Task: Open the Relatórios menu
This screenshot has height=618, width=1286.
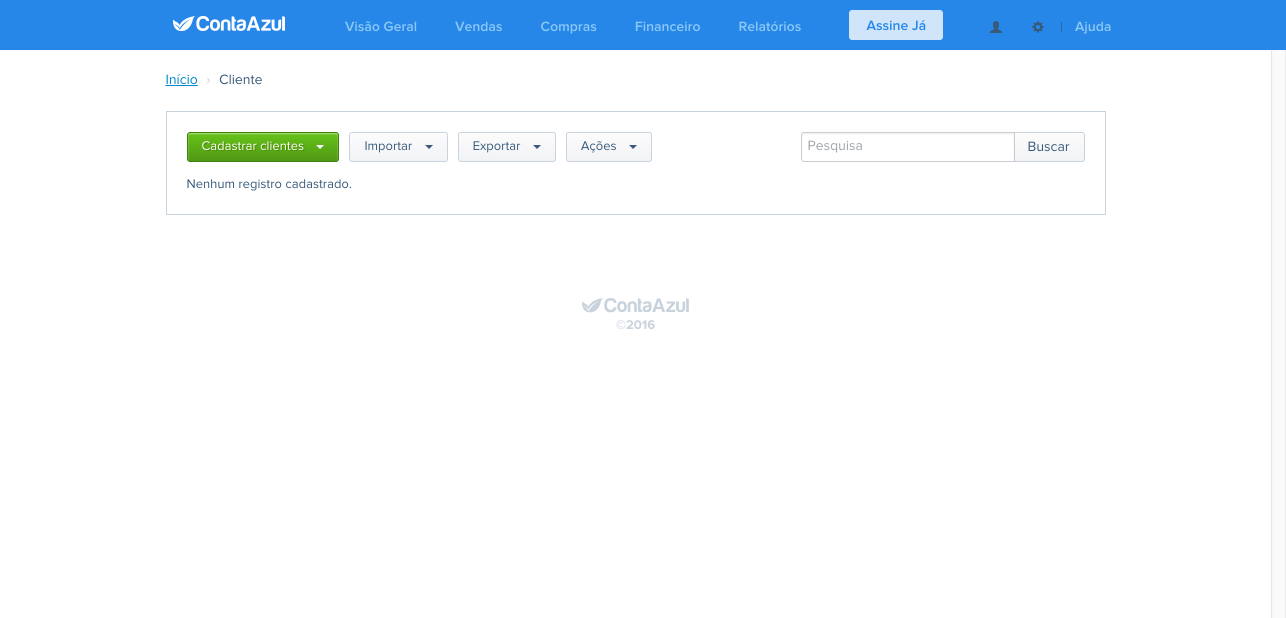Action: [x=770, y=27]
